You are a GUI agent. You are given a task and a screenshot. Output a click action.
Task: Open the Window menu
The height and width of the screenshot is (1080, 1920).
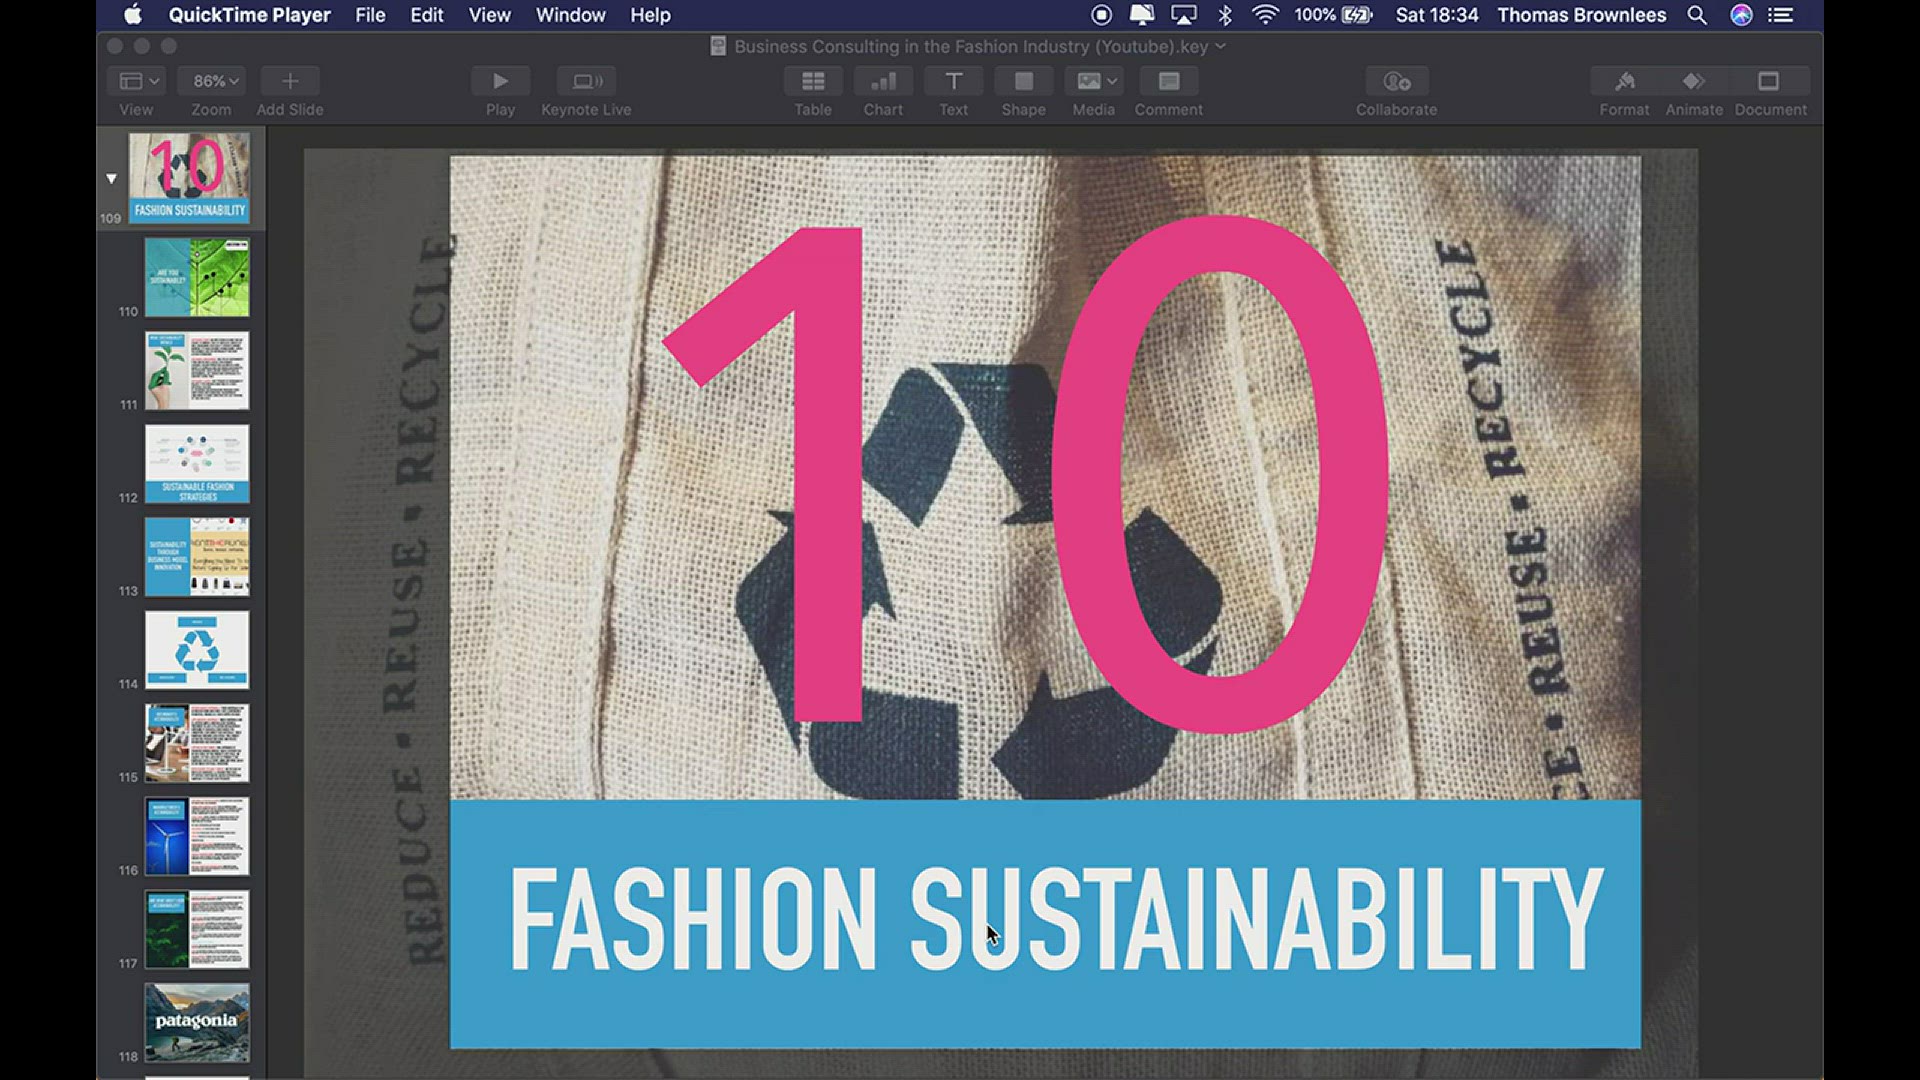[x=570, y=15]
